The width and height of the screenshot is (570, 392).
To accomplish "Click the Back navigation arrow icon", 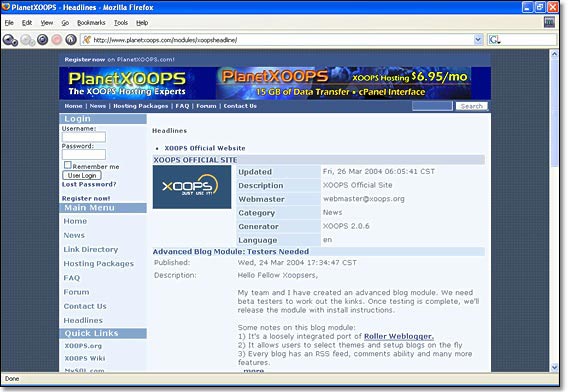I will pos(10,40).
